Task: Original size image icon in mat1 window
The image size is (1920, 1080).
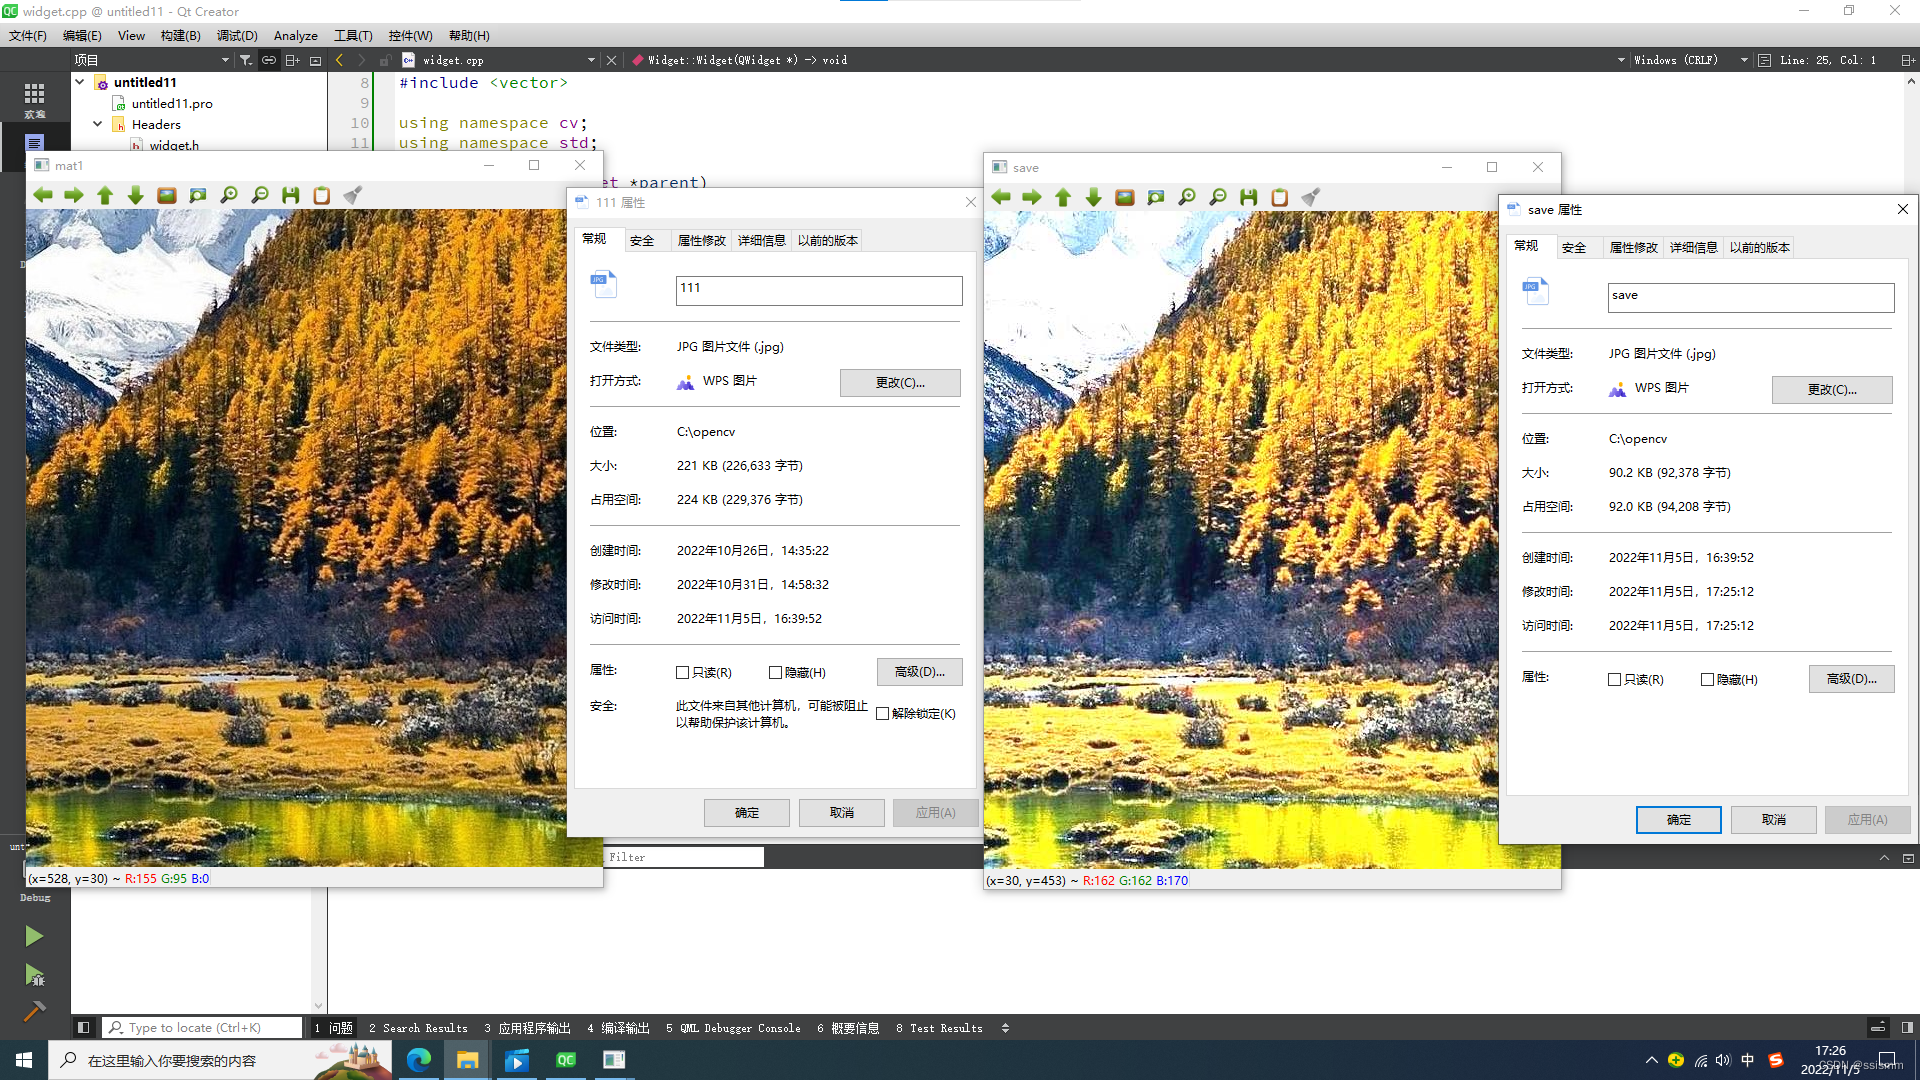Action: [x=167, y=195]
